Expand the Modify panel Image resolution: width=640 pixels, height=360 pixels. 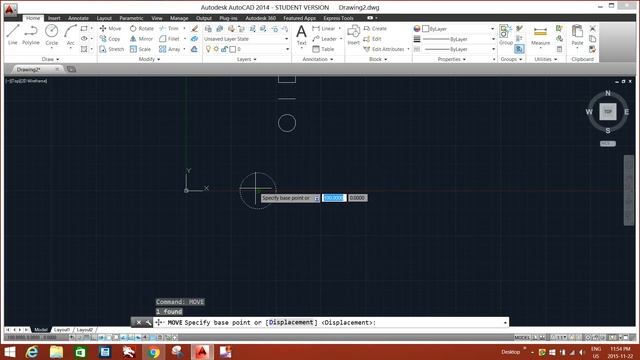149,59
